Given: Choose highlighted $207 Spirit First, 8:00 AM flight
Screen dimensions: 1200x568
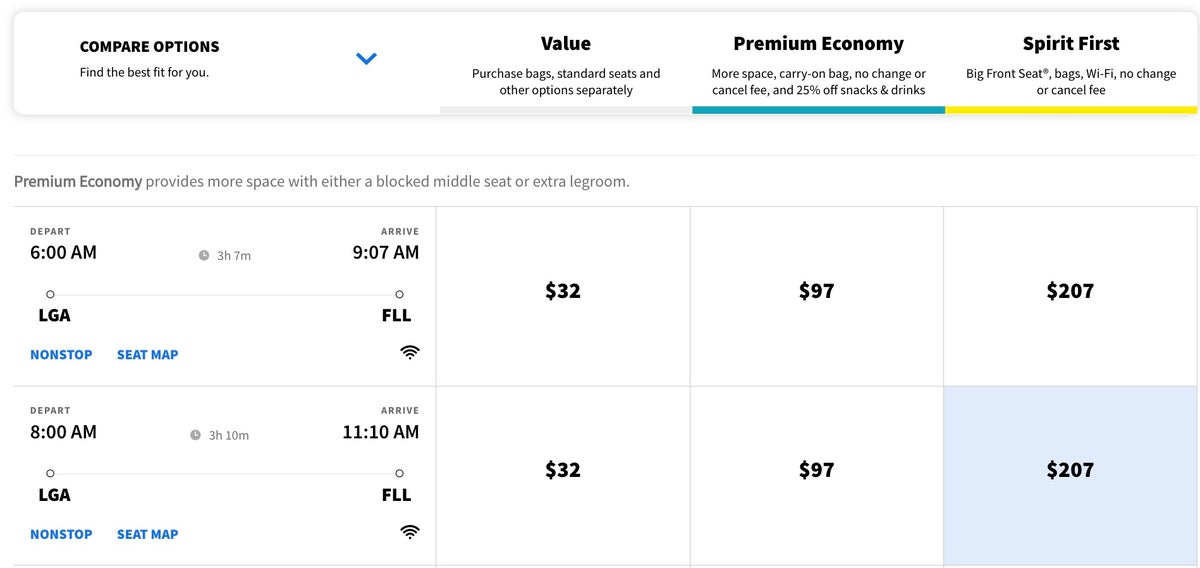Looking at the screenshot, I should pyautogui.click(x=1070, y=470).
